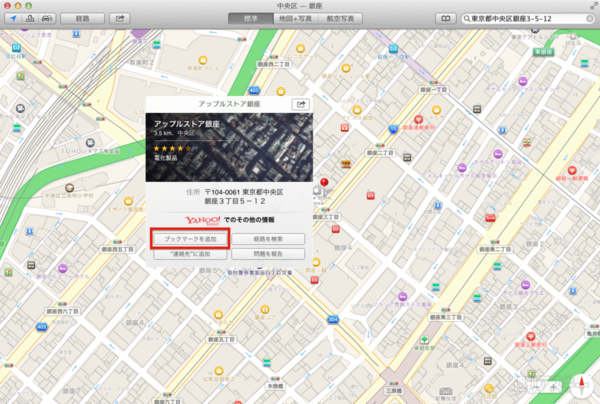Click ブックマークを追加 button
The image size is (600, 404).
pos(190,239)
